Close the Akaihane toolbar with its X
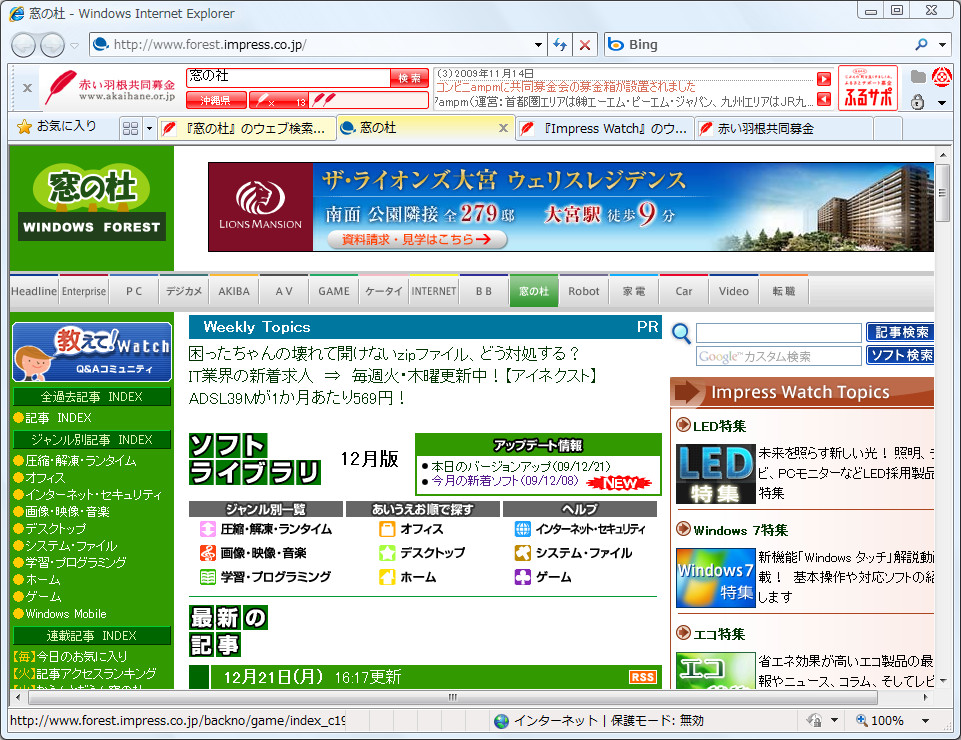The image size is (961, 740). click(27, 88)
